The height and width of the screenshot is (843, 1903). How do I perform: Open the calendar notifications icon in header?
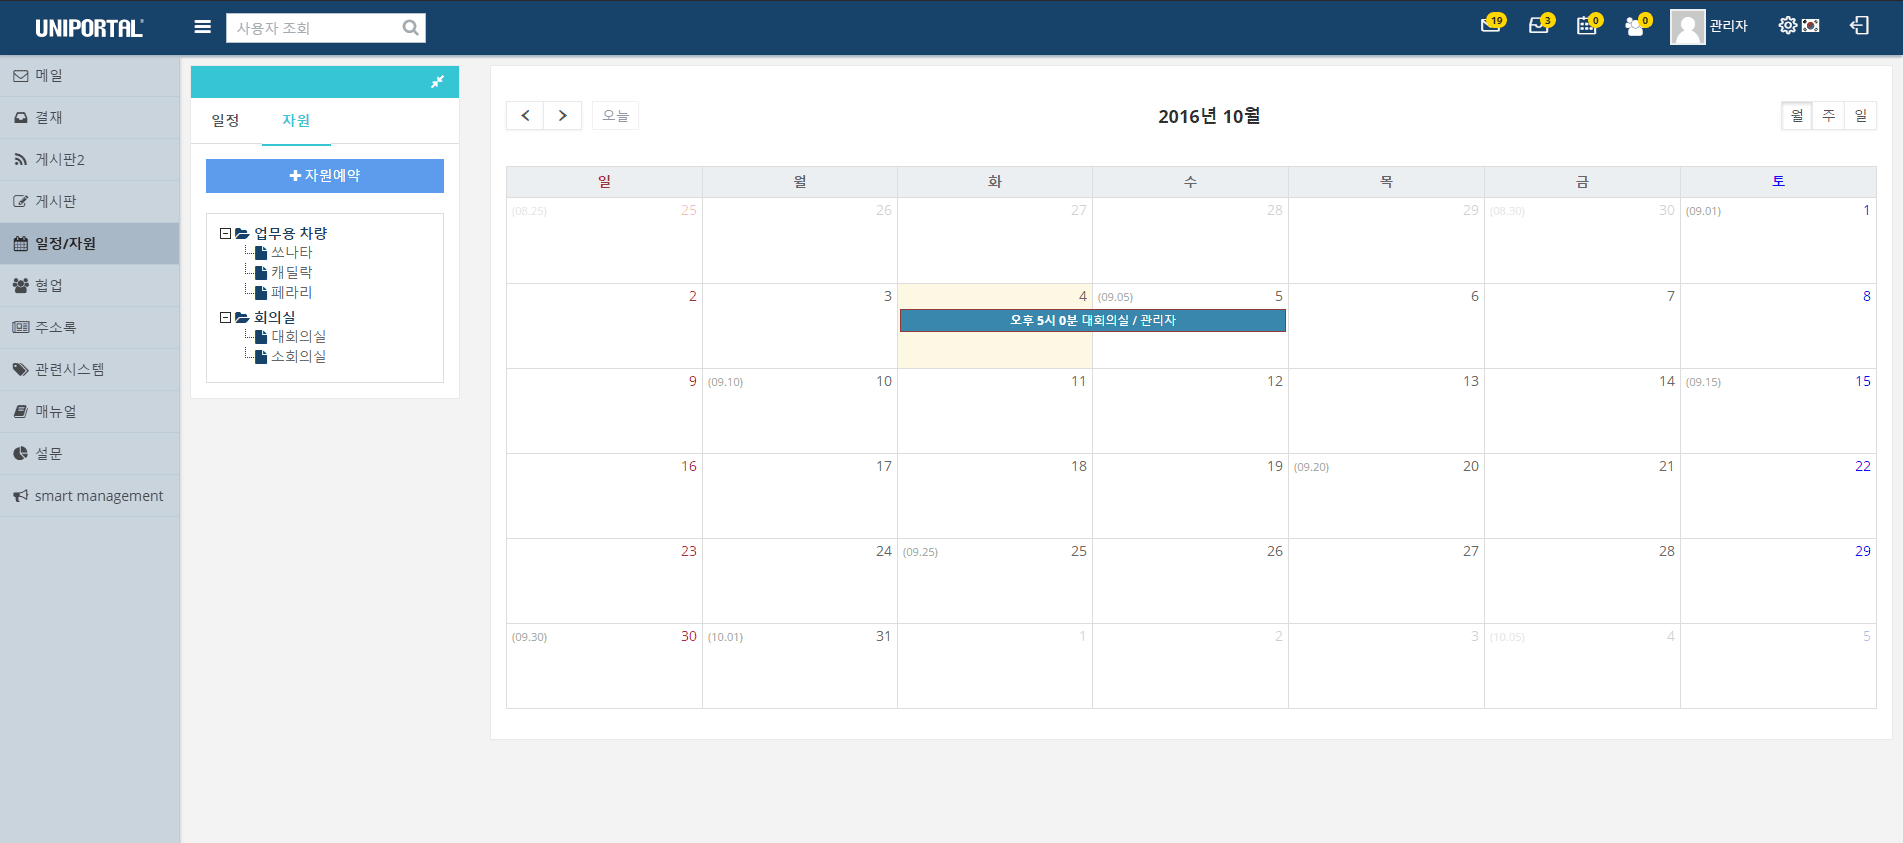1588,25
